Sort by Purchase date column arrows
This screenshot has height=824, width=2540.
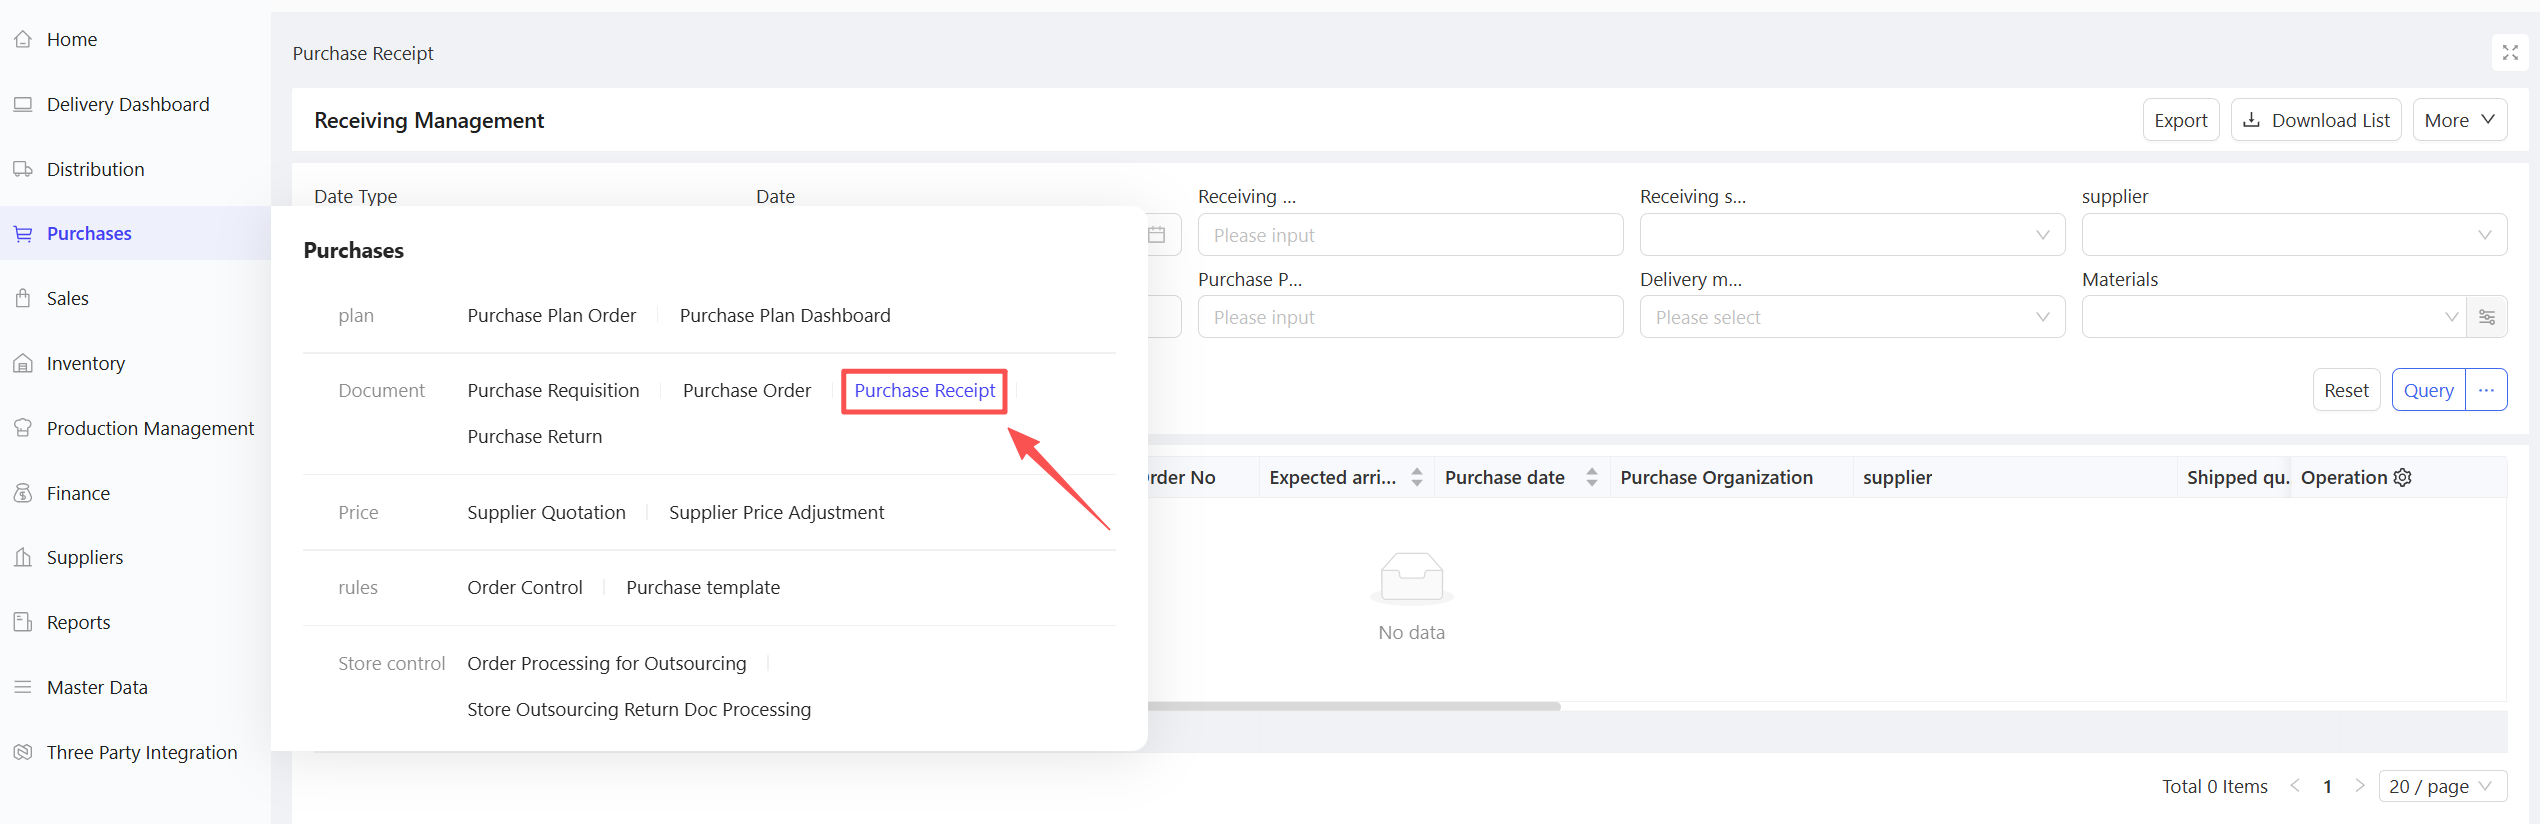click(x=1591, y=478)
